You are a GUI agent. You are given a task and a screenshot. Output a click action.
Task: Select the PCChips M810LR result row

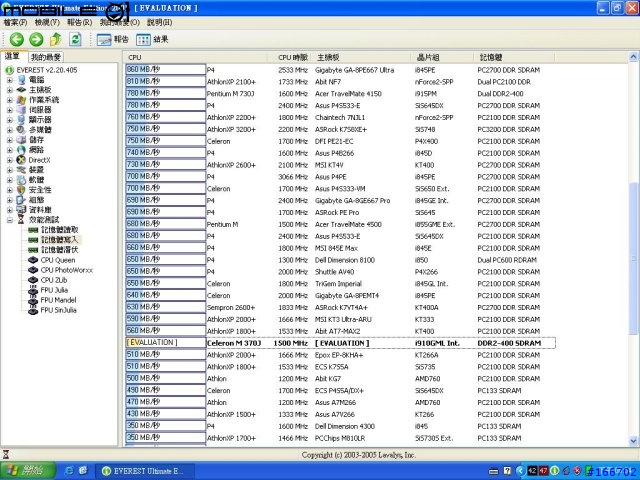[x=340, y=438]
